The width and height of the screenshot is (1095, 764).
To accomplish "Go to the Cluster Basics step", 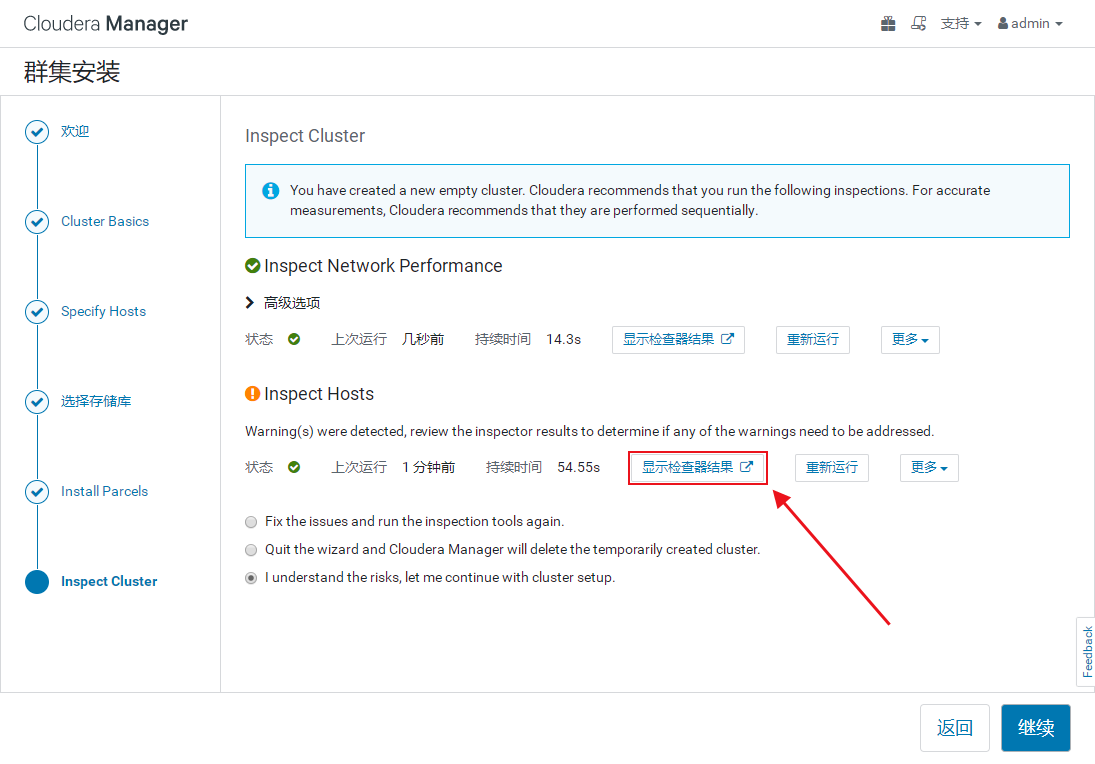I will 105,221.
